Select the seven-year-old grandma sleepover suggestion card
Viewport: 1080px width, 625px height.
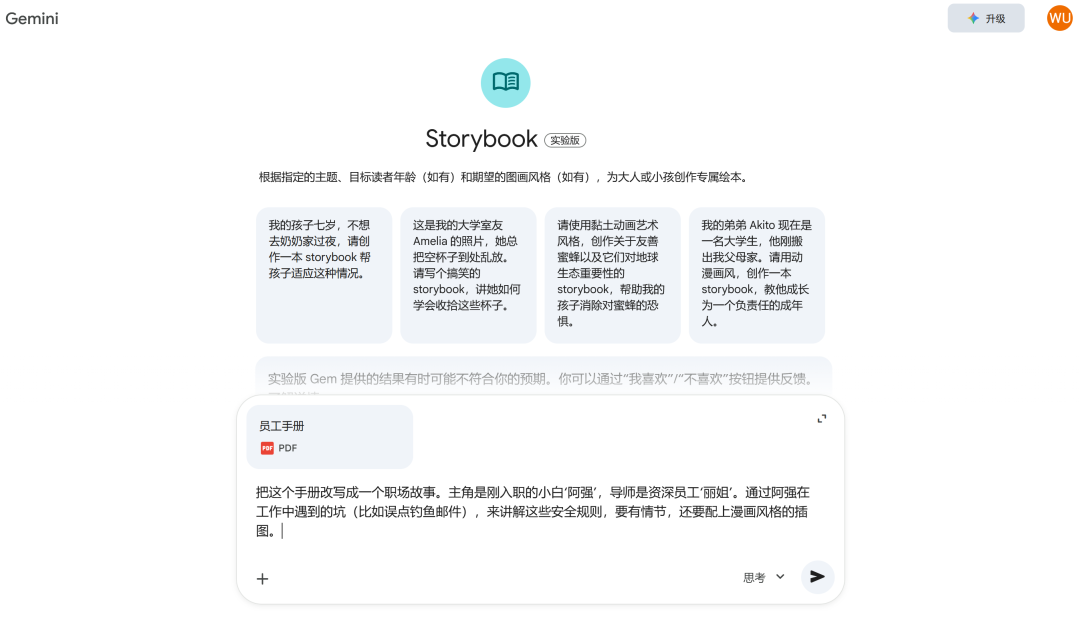[324, 275]
